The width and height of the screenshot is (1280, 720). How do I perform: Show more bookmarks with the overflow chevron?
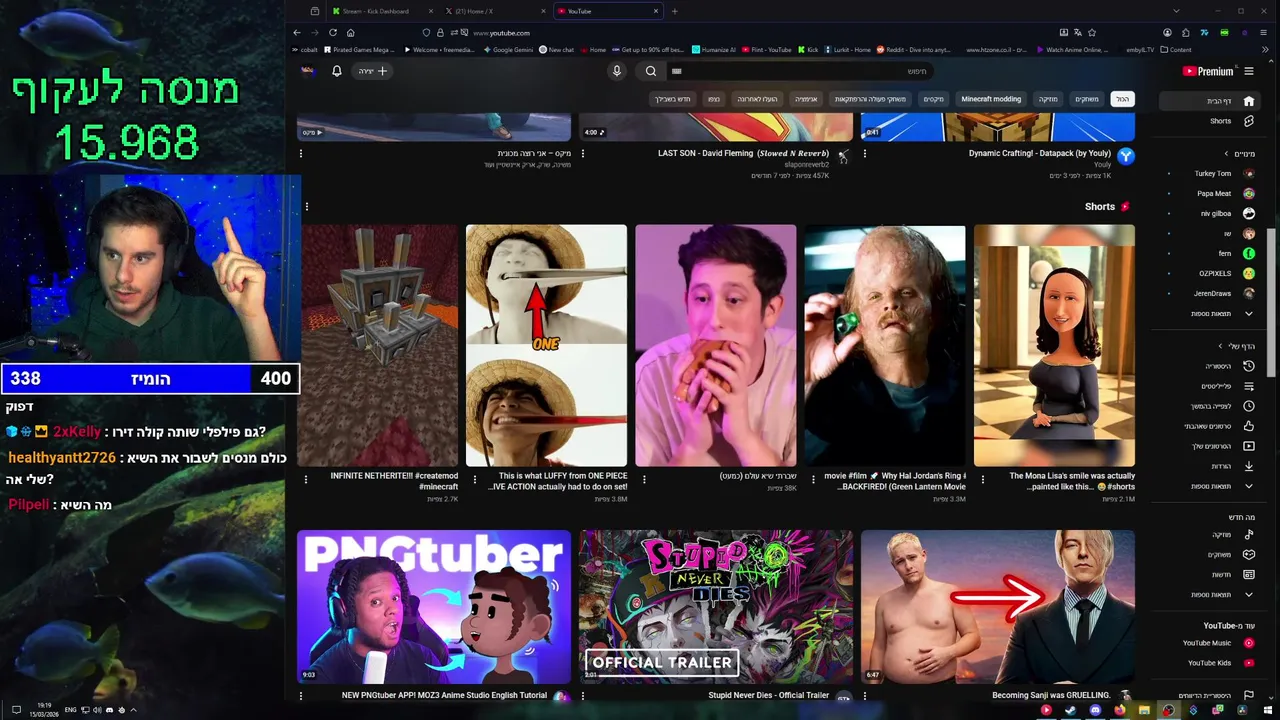coord(1265,49)
